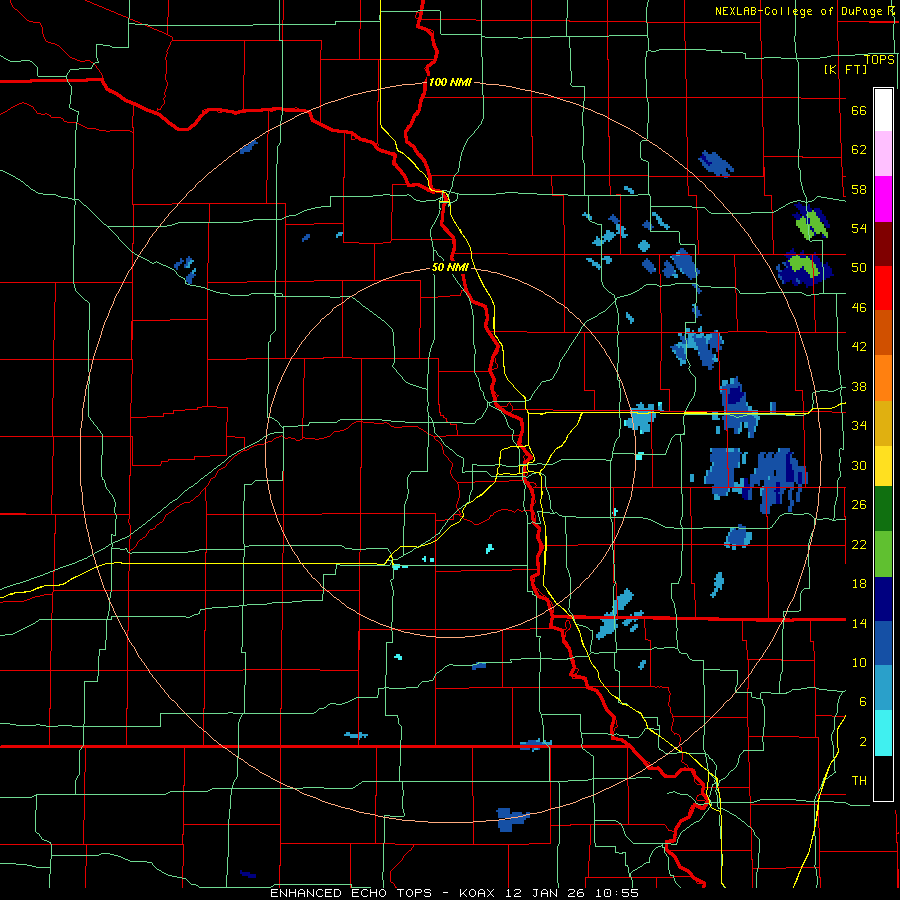Click the "ENHANCED ECHO TOPS - KOAX" caption
This screenshot has height=900, width=900.
383,893
